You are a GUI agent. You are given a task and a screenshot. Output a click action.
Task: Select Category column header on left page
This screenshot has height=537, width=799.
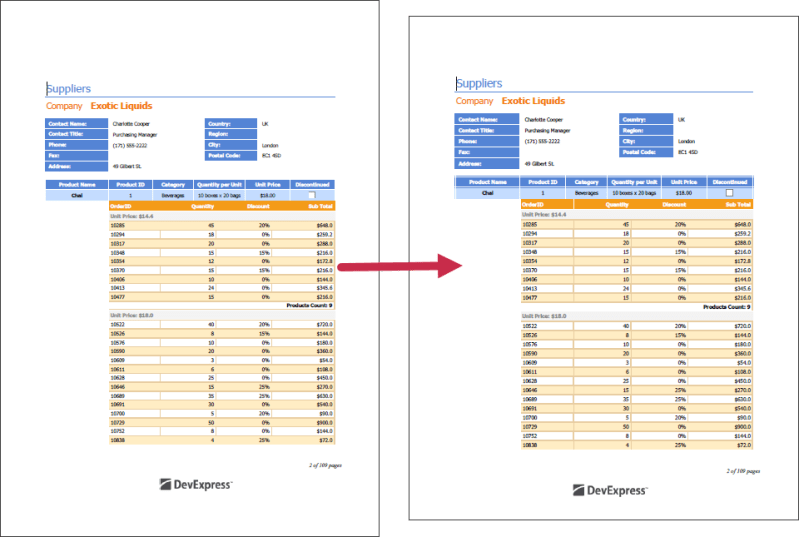[x=173, y=184]
